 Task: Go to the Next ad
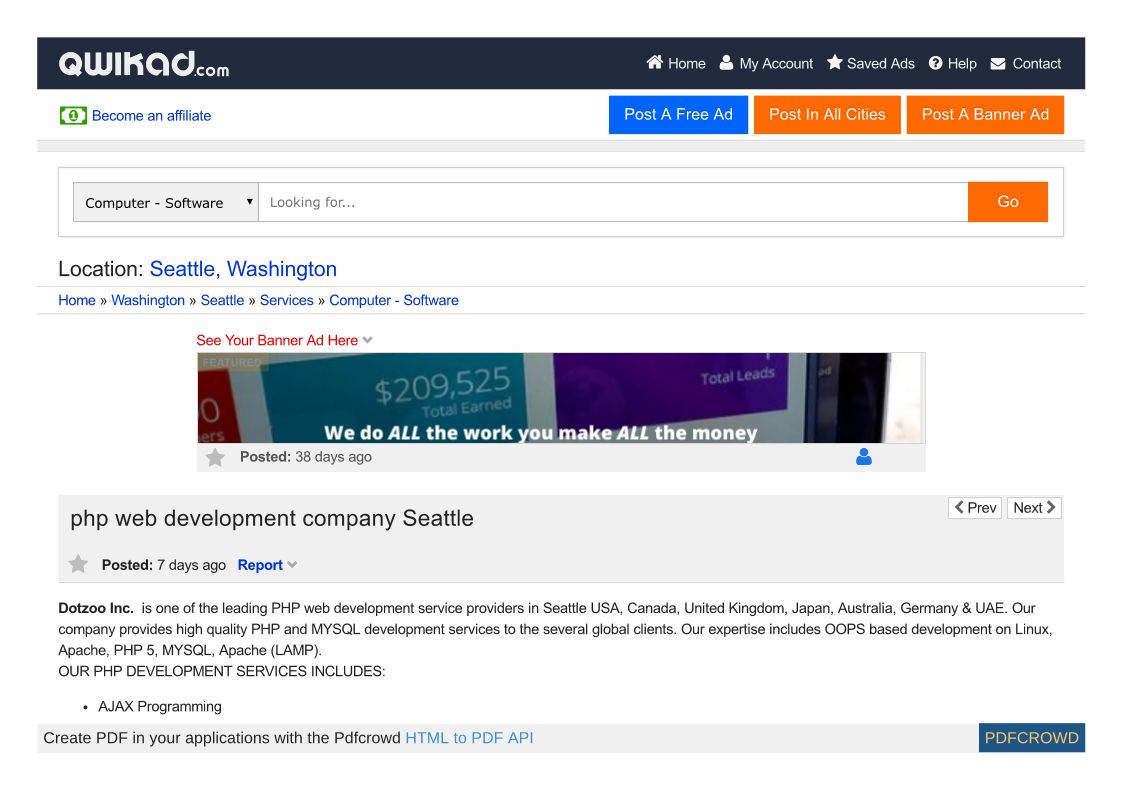point(1034,508)
